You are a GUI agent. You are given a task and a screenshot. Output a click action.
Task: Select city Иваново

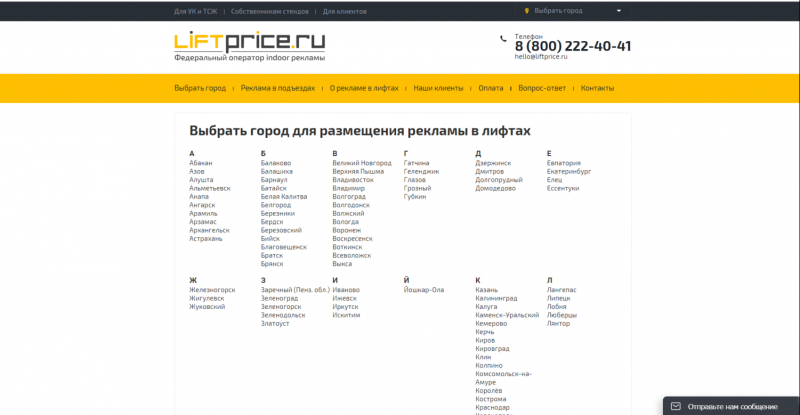346,290
